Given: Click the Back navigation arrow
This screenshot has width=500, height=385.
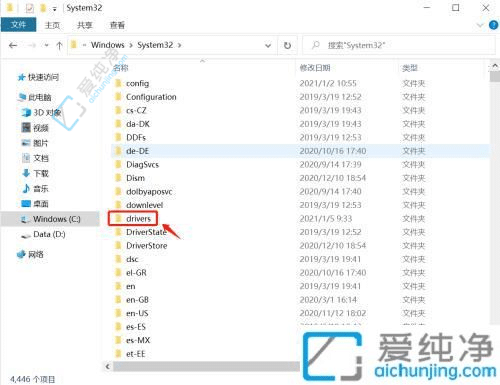Looking at the screenshot, I should tap(13, 45).
